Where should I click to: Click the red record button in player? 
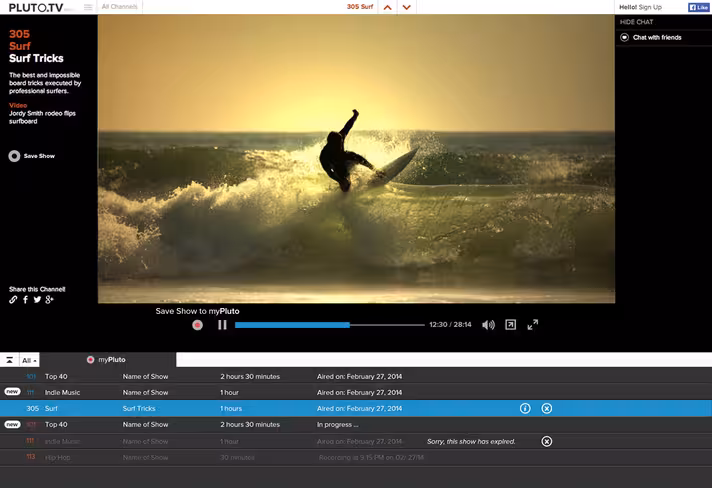(197, 325)
